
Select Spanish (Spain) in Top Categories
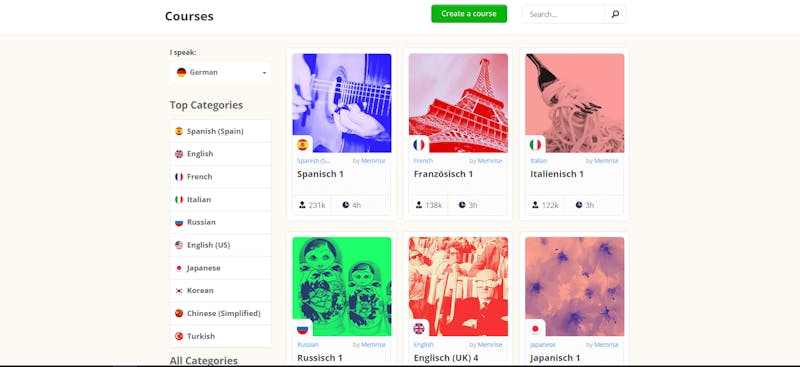tap(220, 131)
